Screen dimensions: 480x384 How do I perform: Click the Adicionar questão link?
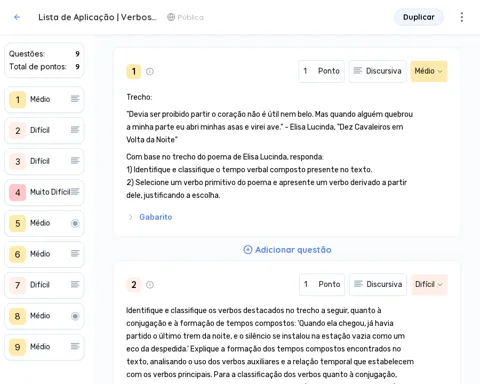point(287,250)
